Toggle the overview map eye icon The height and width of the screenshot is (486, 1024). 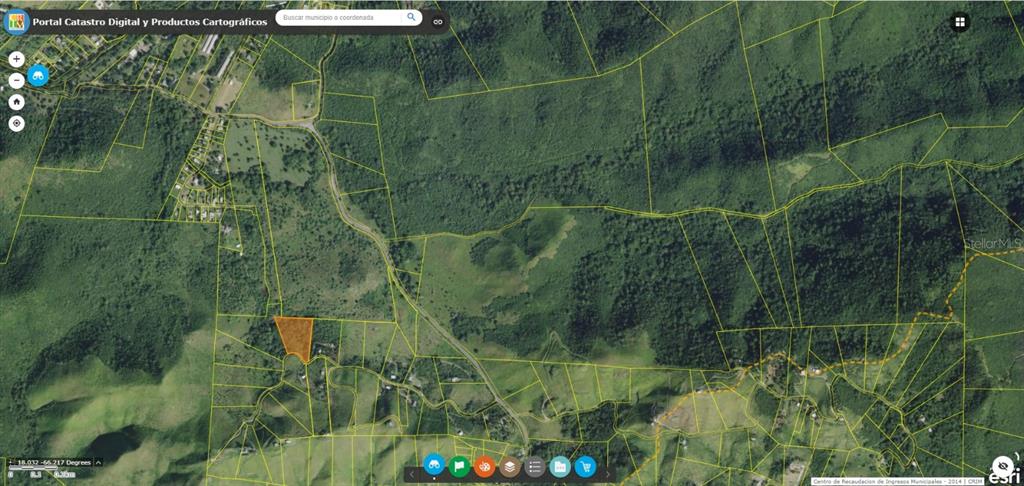point(1002,464)
